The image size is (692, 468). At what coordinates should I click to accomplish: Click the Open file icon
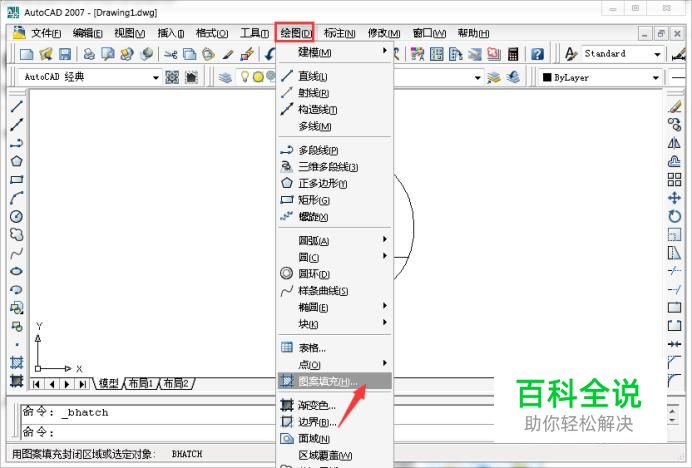46,54
